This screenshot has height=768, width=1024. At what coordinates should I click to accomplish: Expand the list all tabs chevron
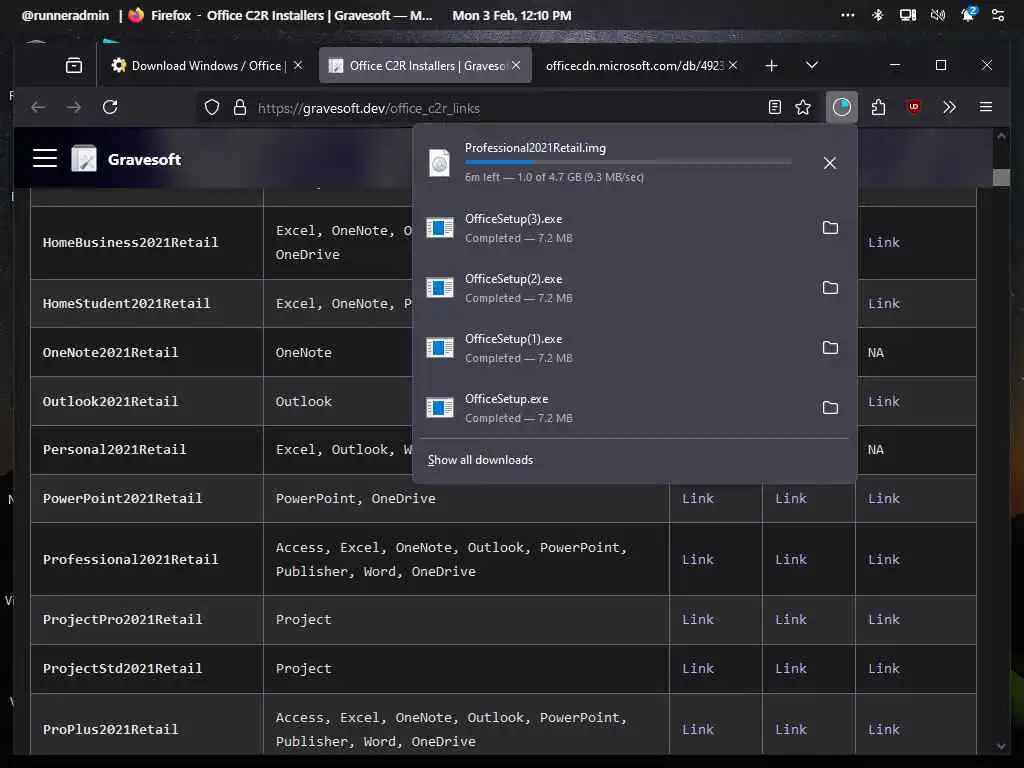tap(812, 65)
